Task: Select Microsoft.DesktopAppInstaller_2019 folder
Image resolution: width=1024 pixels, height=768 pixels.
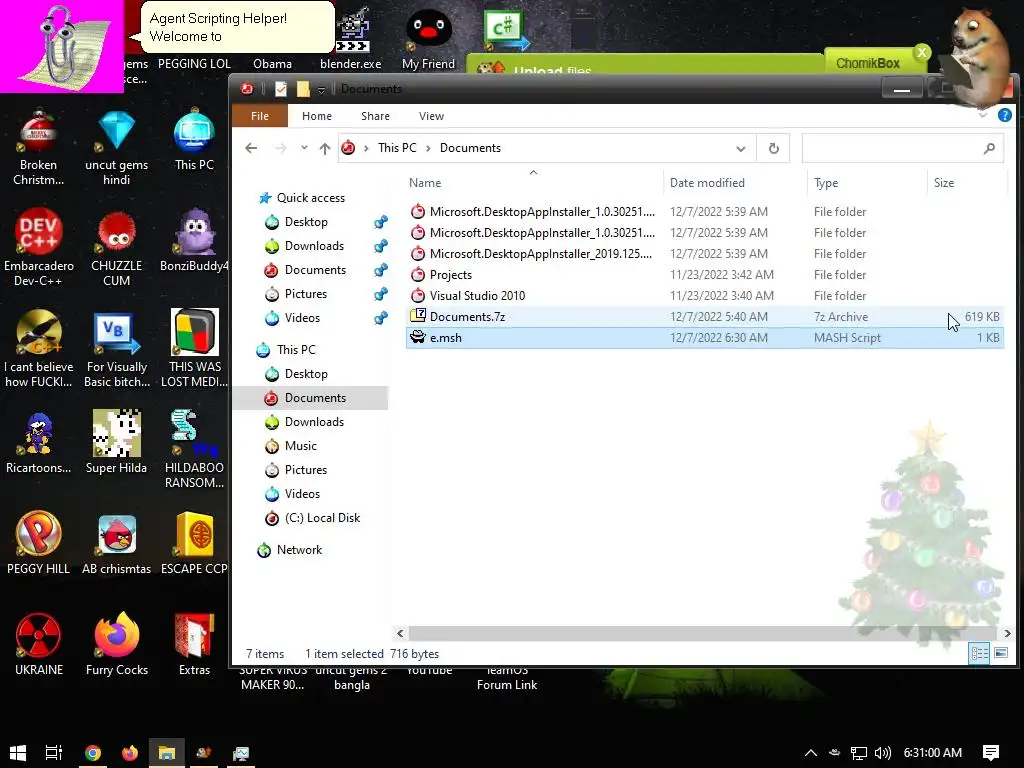Action: pyautogui.click(x=705, y=254)
